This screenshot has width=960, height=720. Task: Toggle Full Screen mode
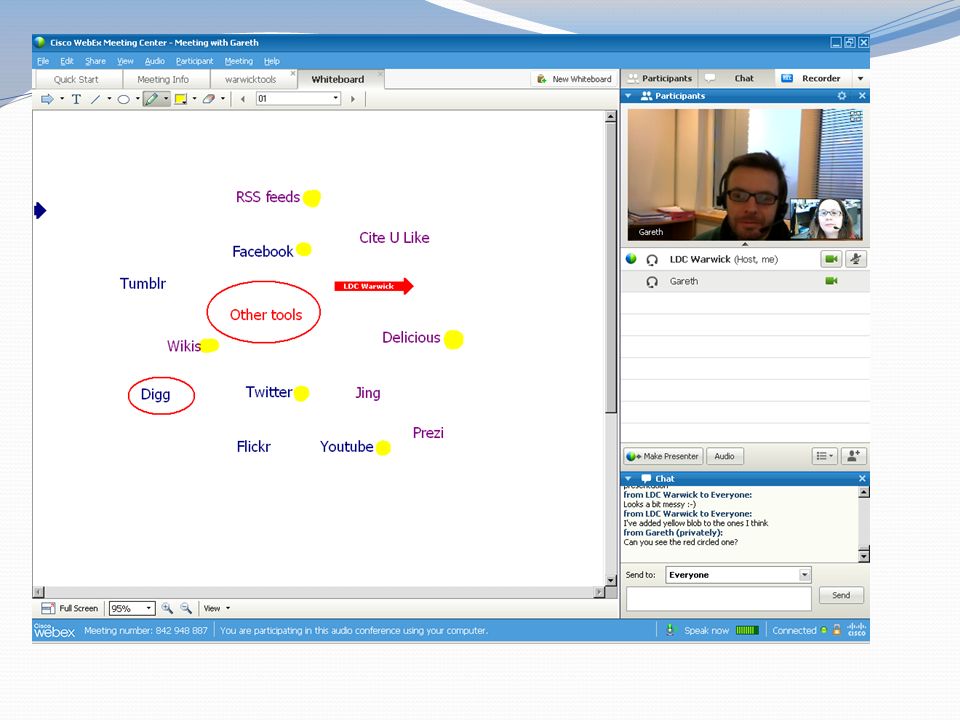[69, 608]
